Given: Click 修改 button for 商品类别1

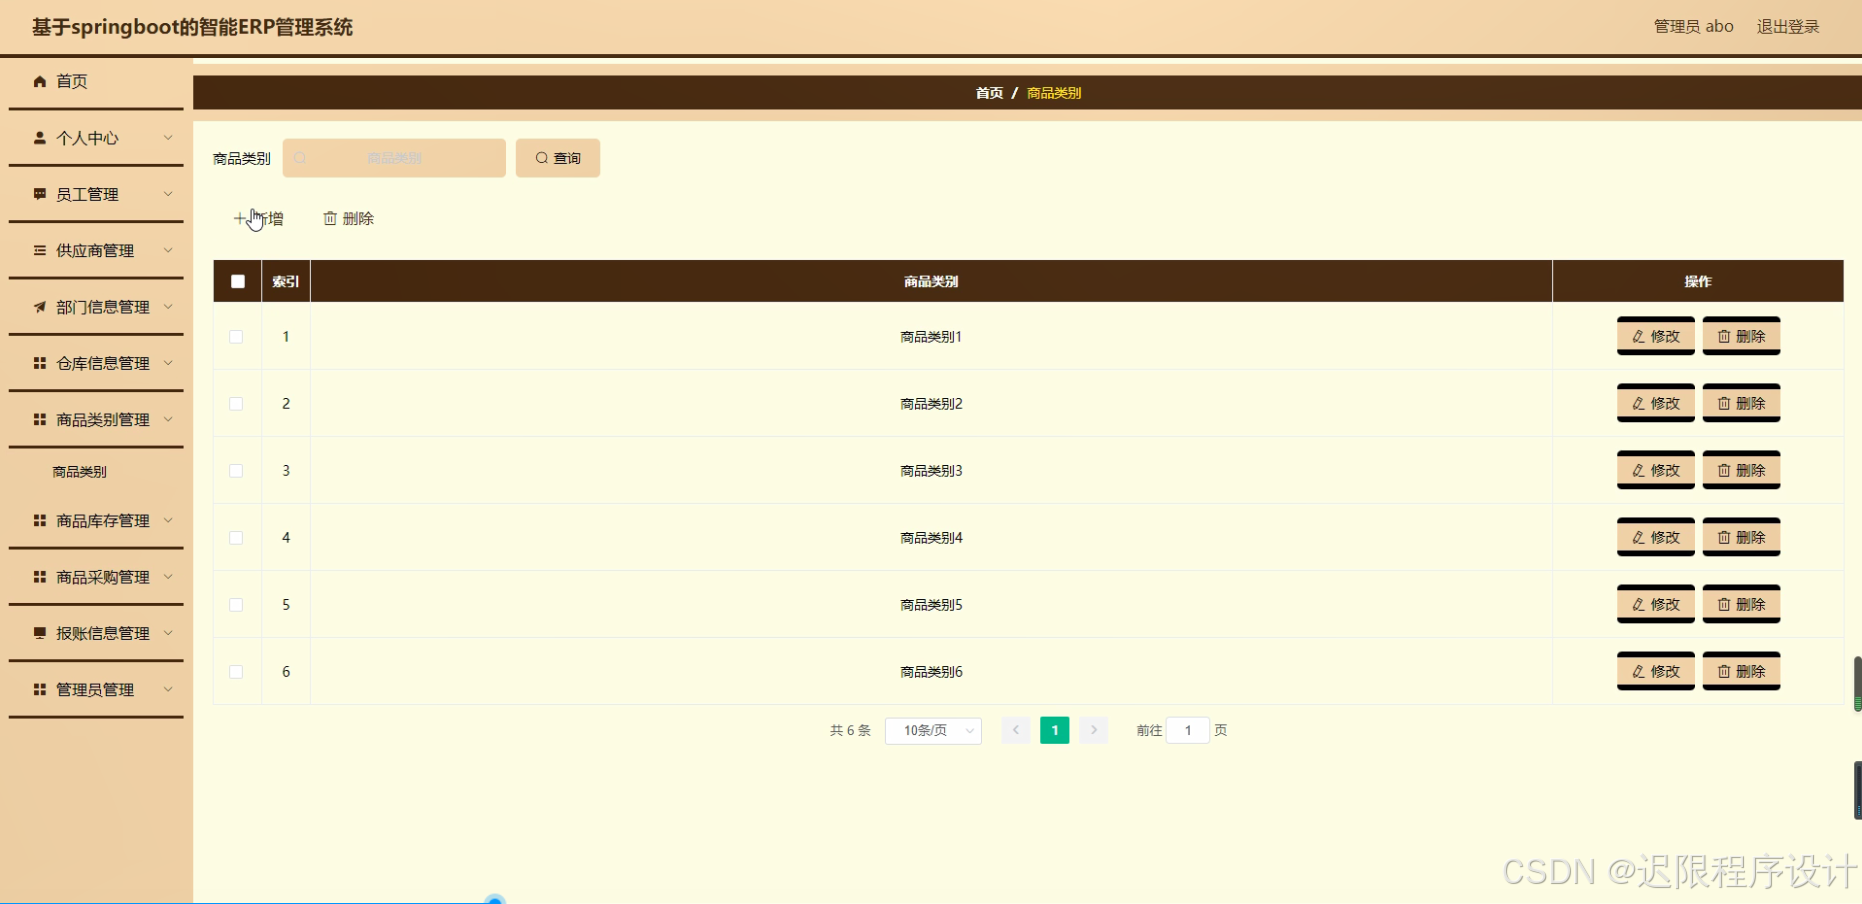Looking at the screenshot, I should click(x=1655, y=336).
